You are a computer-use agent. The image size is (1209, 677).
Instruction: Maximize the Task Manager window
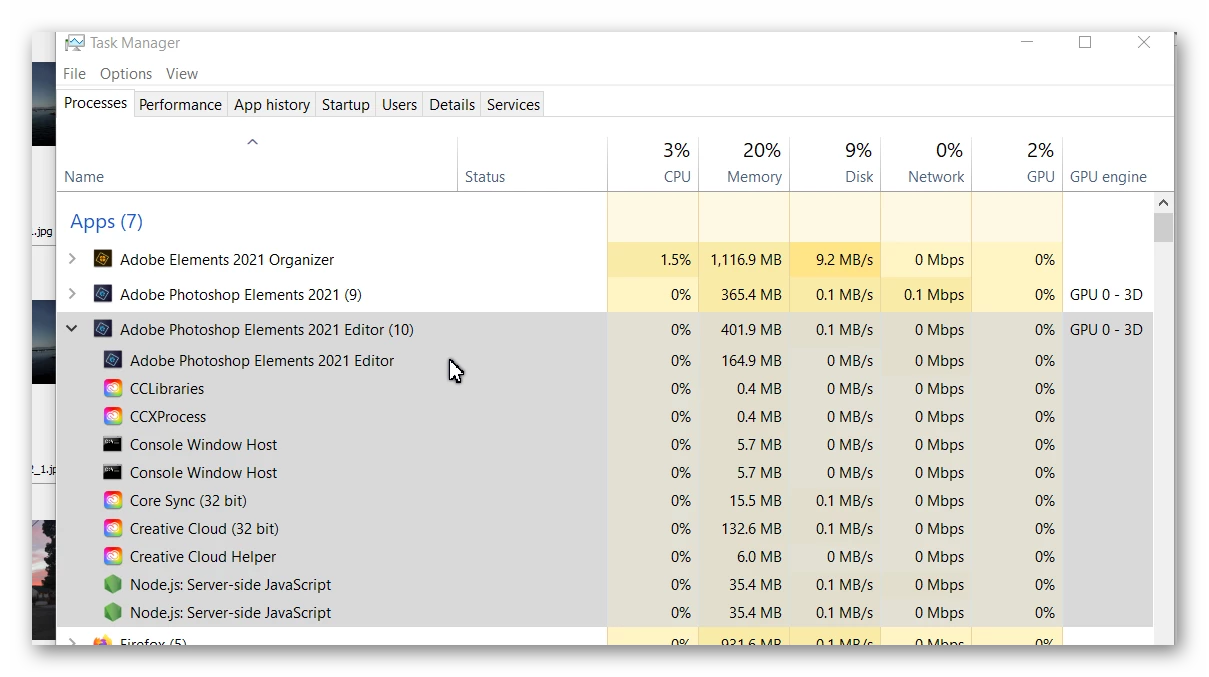tap(1085, 43)
